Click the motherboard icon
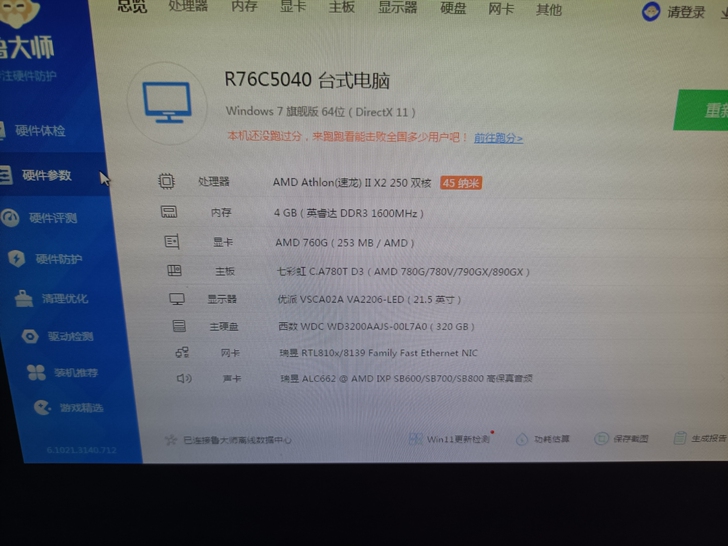The height and width of the screenshot is (546, 728). click(x=175, y=270)
